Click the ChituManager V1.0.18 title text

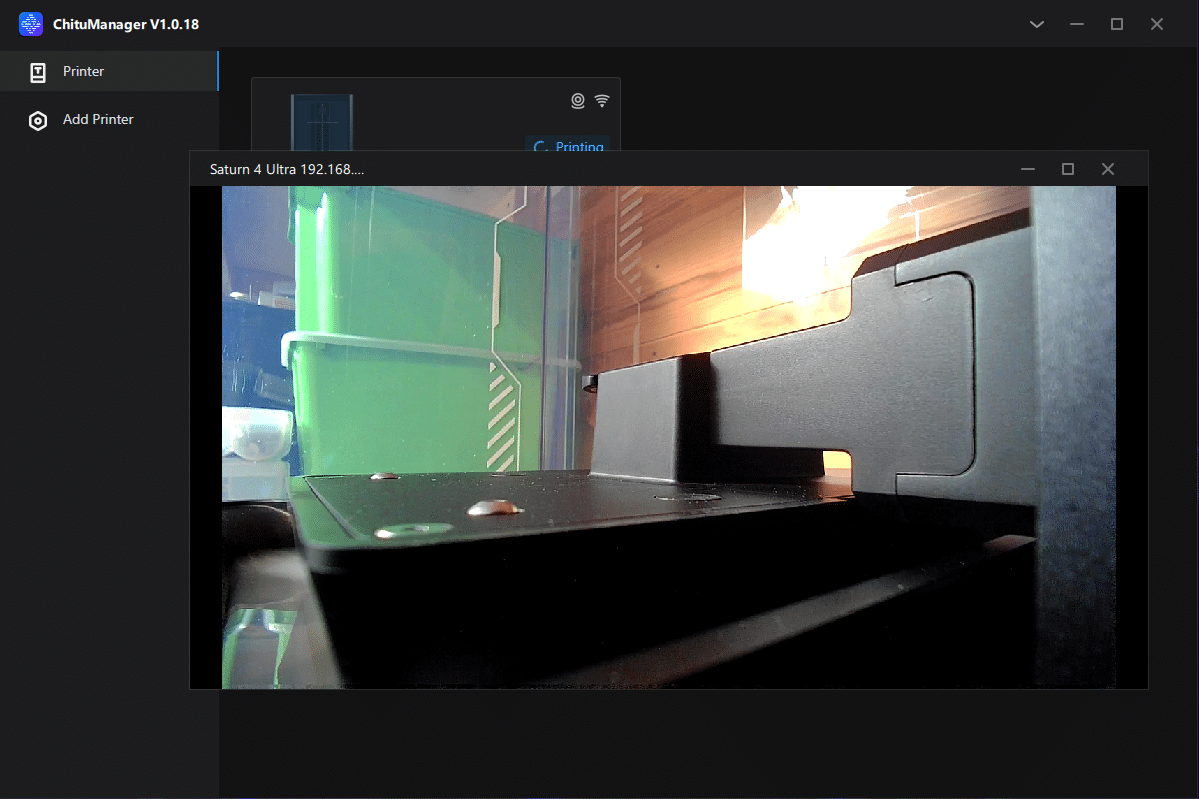[x=125, y=24]
